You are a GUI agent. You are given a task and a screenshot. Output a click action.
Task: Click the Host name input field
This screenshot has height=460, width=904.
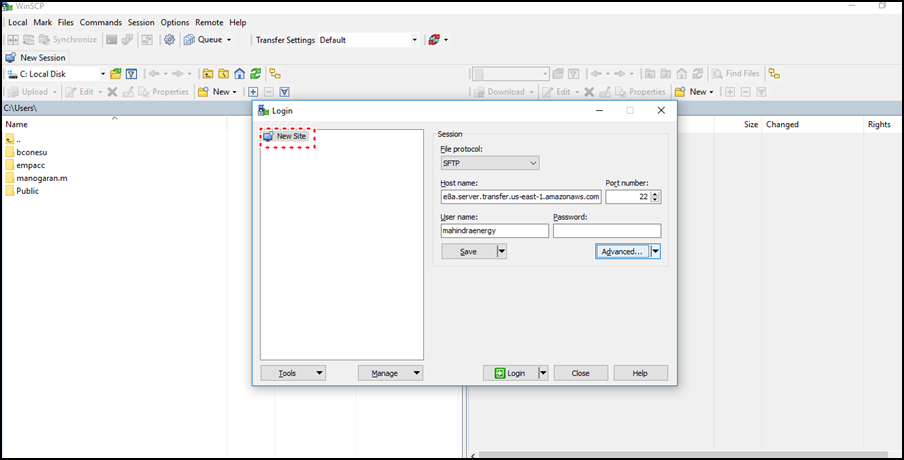click(x=521, y=197)
